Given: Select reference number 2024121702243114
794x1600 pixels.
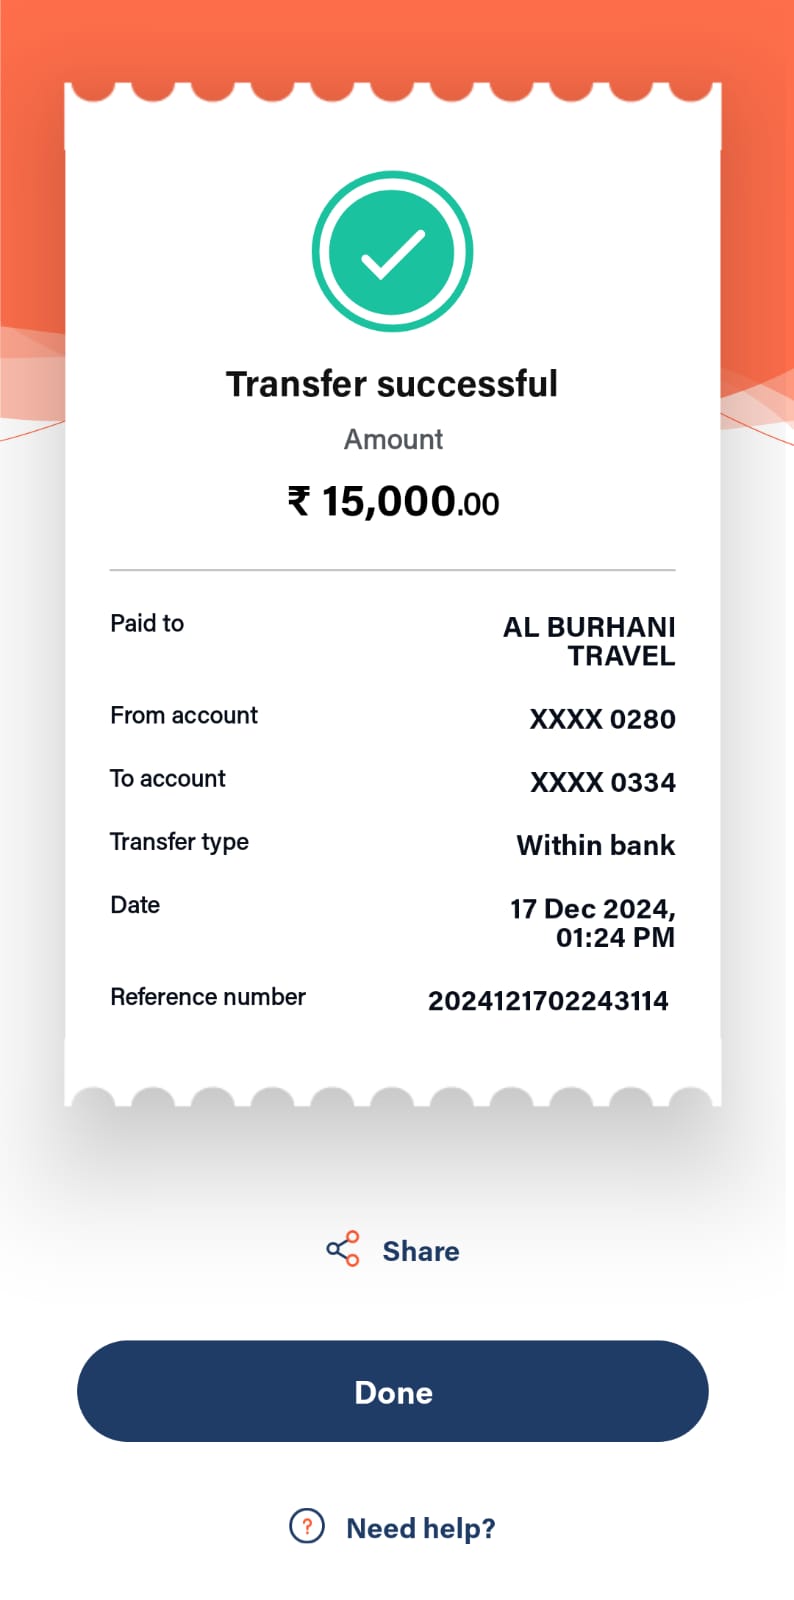Looking at the screenshot, I should [548, 1001].
